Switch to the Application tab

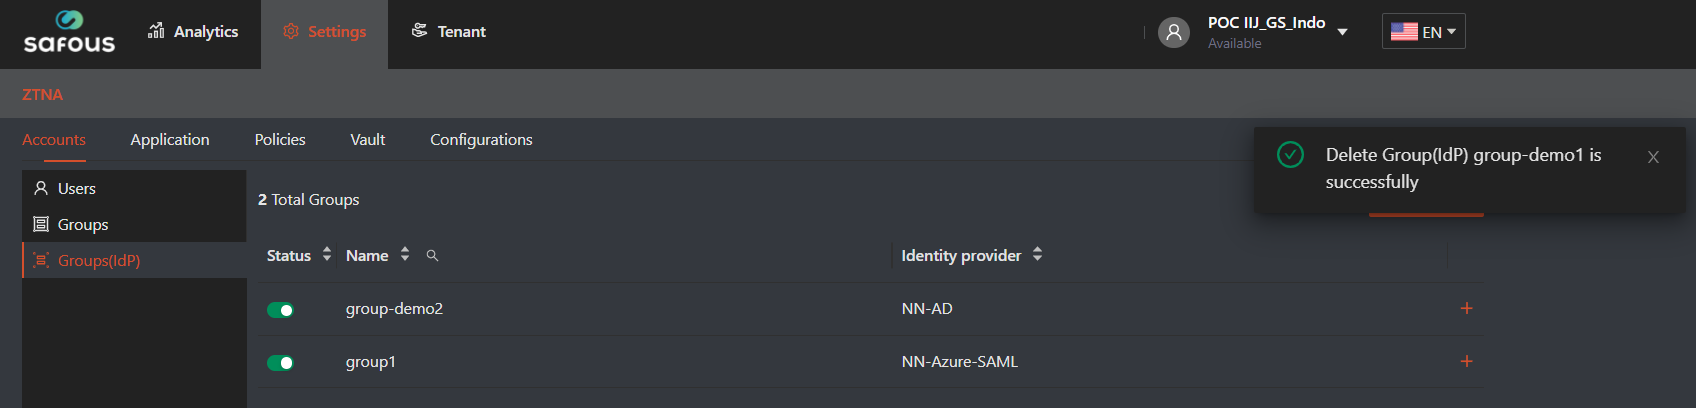point(170,140)
